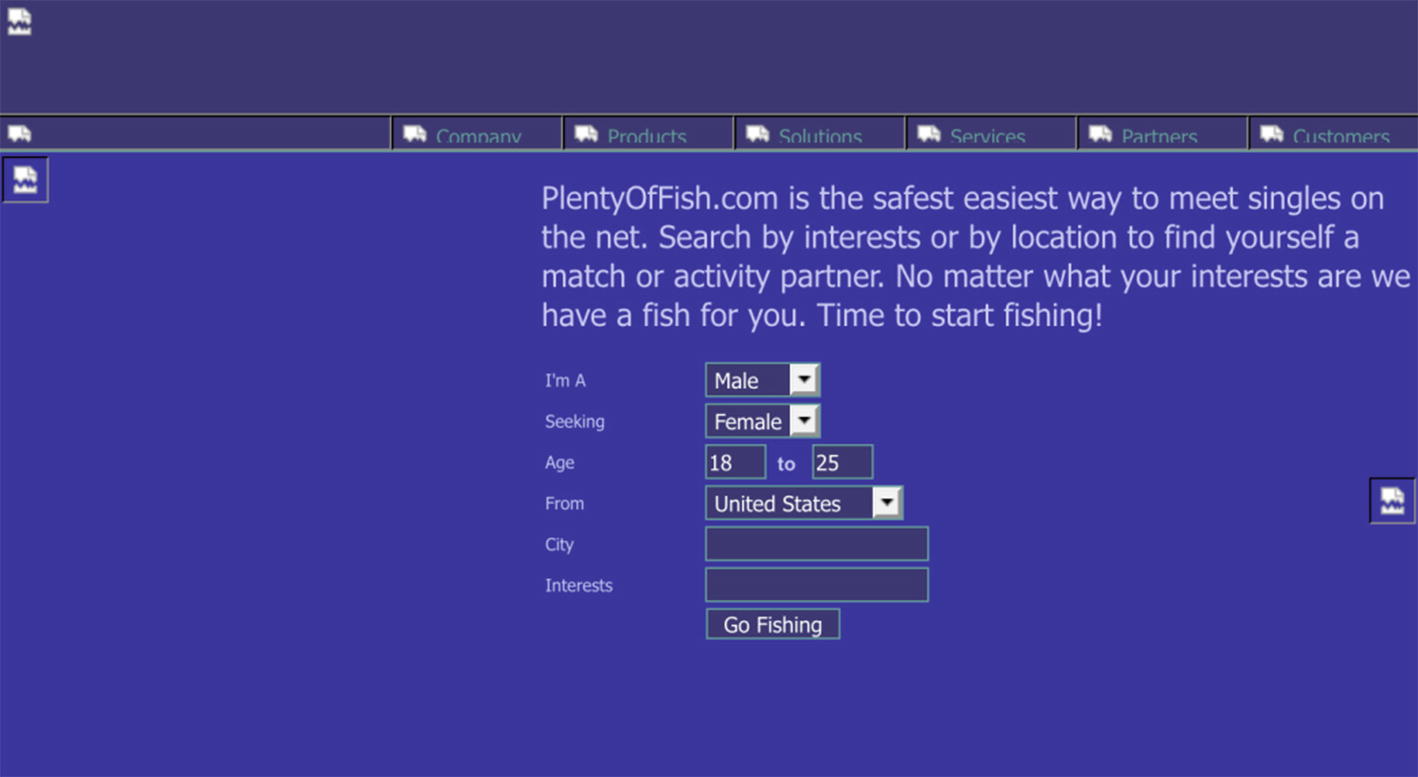Screen dimensions: 1418x777
Task: Focus the Interests text field
Action: (817, 585)
